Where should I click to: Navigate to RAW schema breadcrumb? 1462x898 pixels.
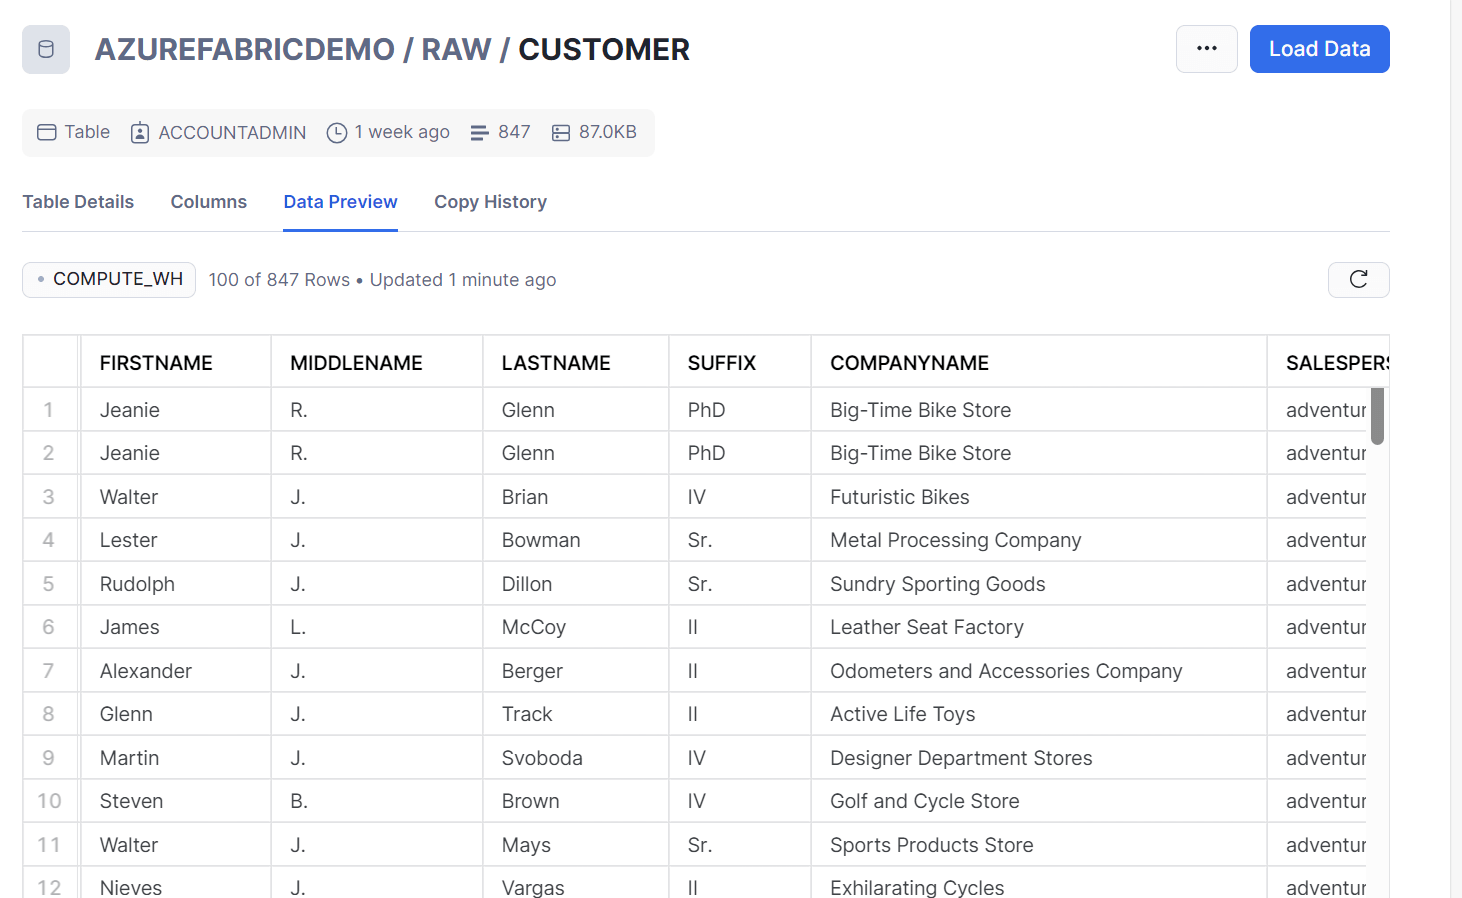tap(456, 49)
